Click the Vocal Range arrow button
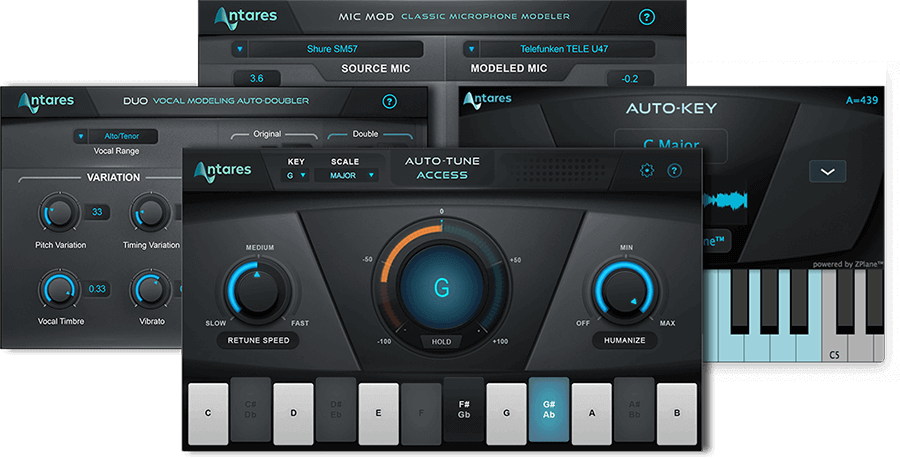 pyautogui.click(x=81, y=136)
